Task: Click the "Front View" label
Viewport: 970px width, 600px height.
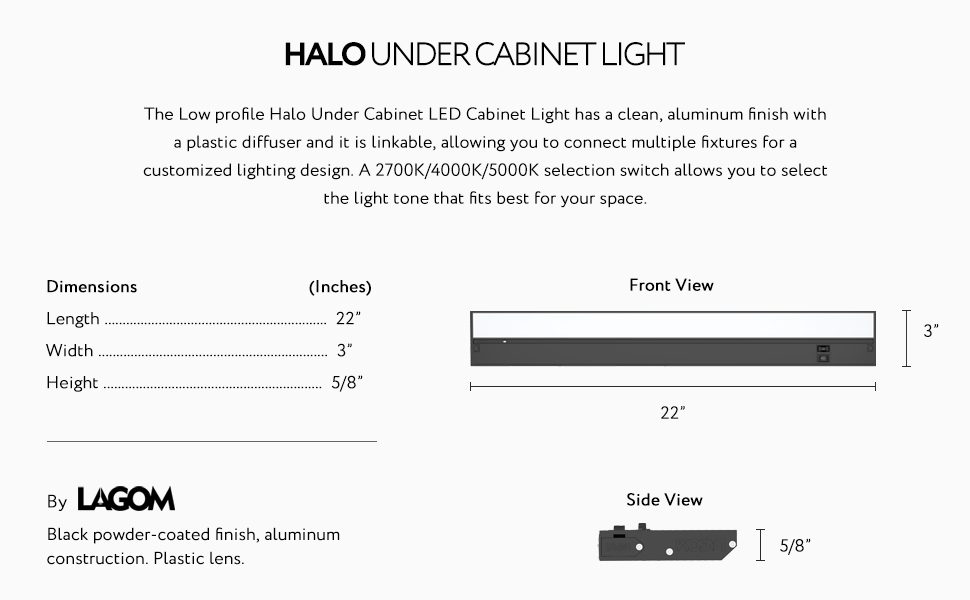Action: 671,285
